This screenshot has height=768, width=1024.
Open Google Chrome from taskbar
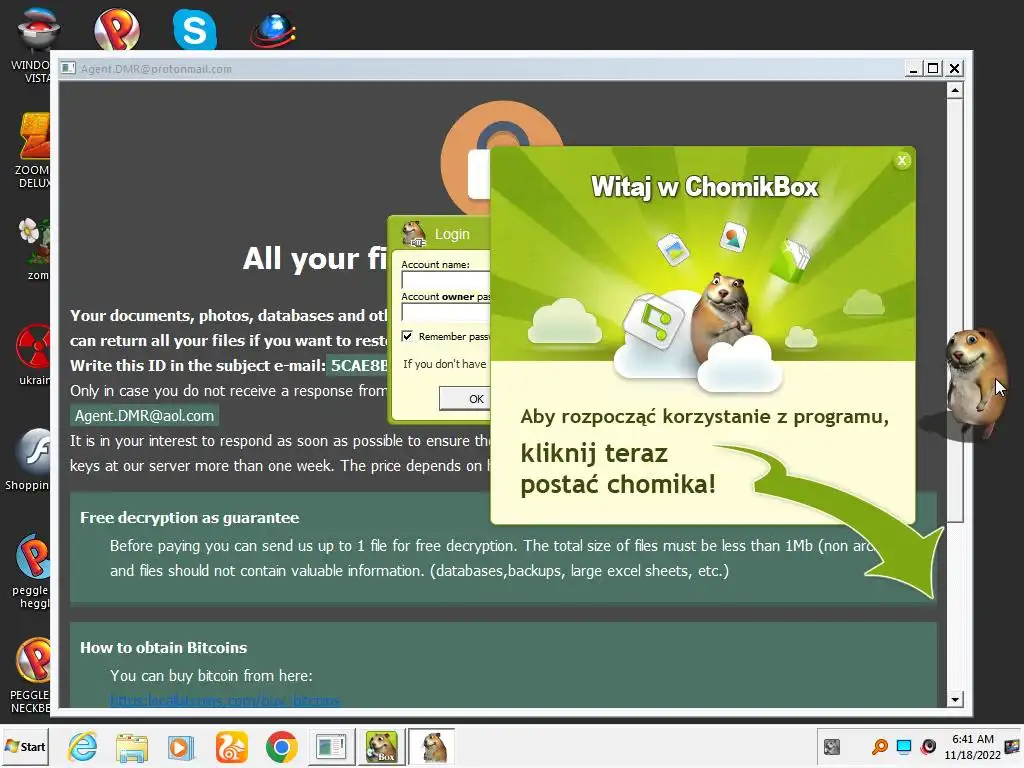(281, 747)
